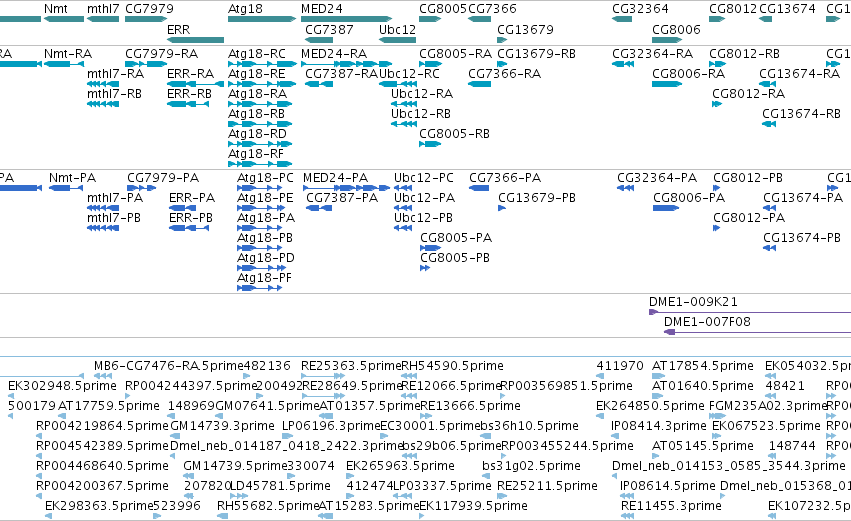Click the CG8006 gene label
Screen dimensions: 851x521
676,29
